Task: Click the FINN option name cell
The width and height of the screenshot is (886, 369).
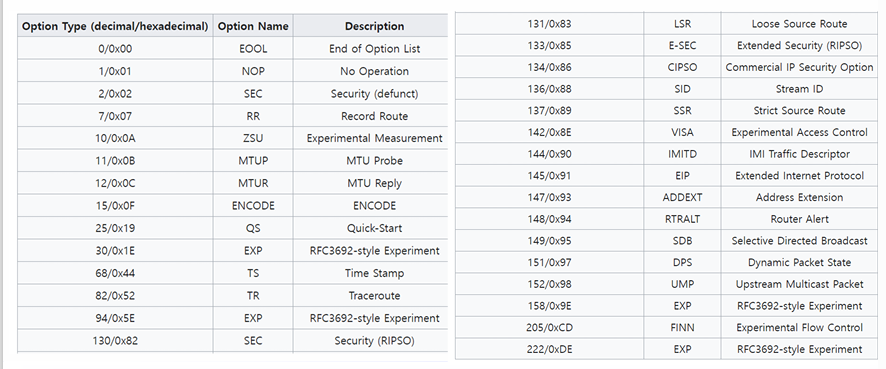Action: pos(682,328)
